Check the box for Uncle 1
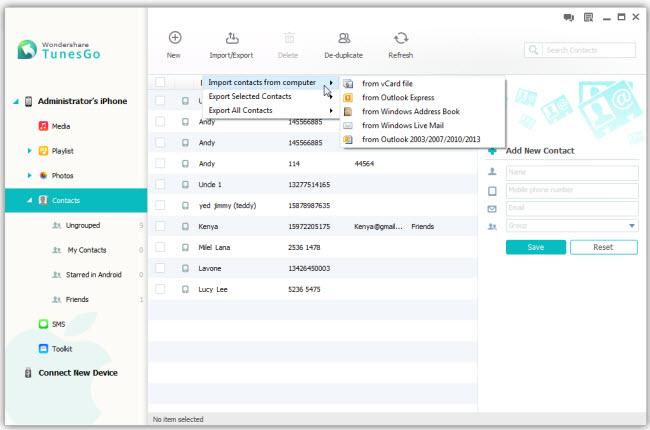650x430 pixels. click(x=160, y=184)
